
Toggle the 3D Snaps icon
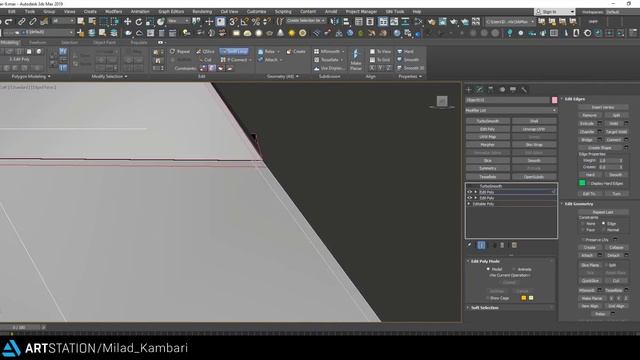[x=233, y=22]
